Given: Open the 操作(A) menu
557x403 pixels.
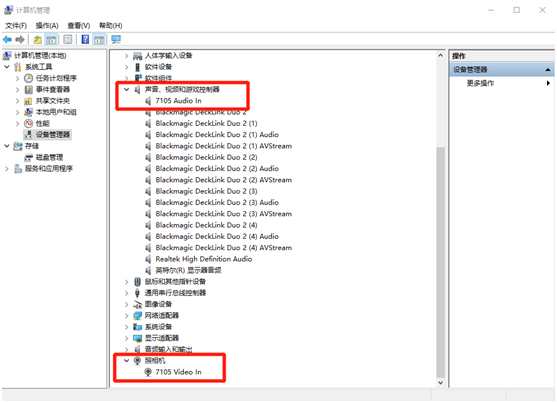Looking at the screenshot, I should click(47, 26).
